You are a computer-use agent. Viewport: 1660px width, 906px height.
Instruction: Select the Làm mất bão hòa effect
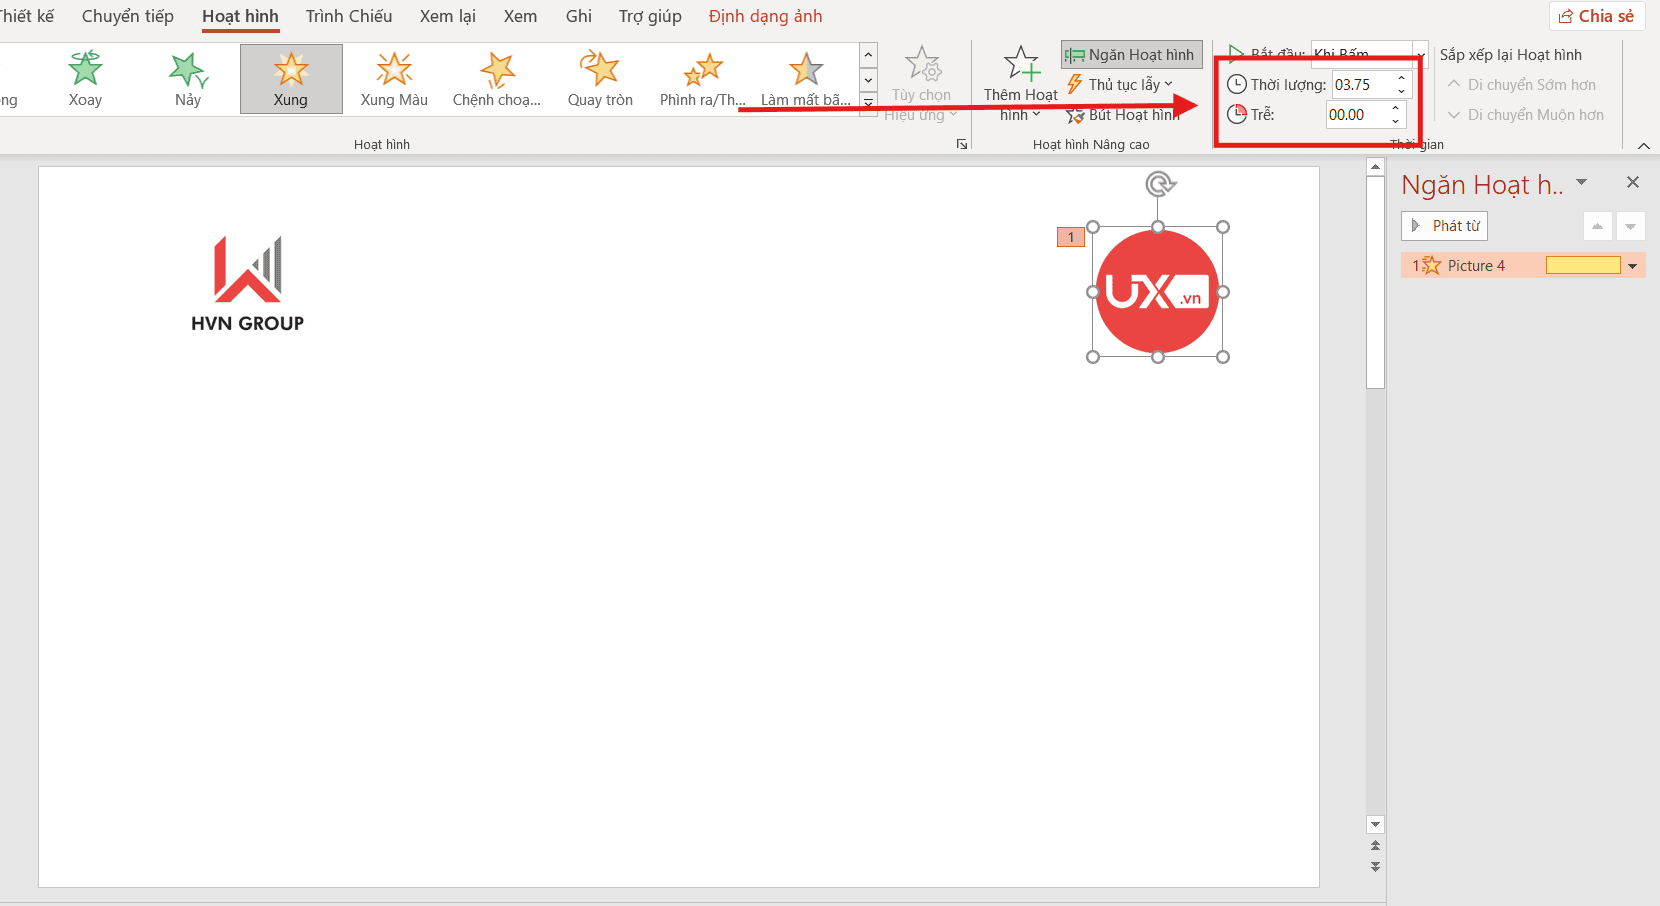[805, 78]
